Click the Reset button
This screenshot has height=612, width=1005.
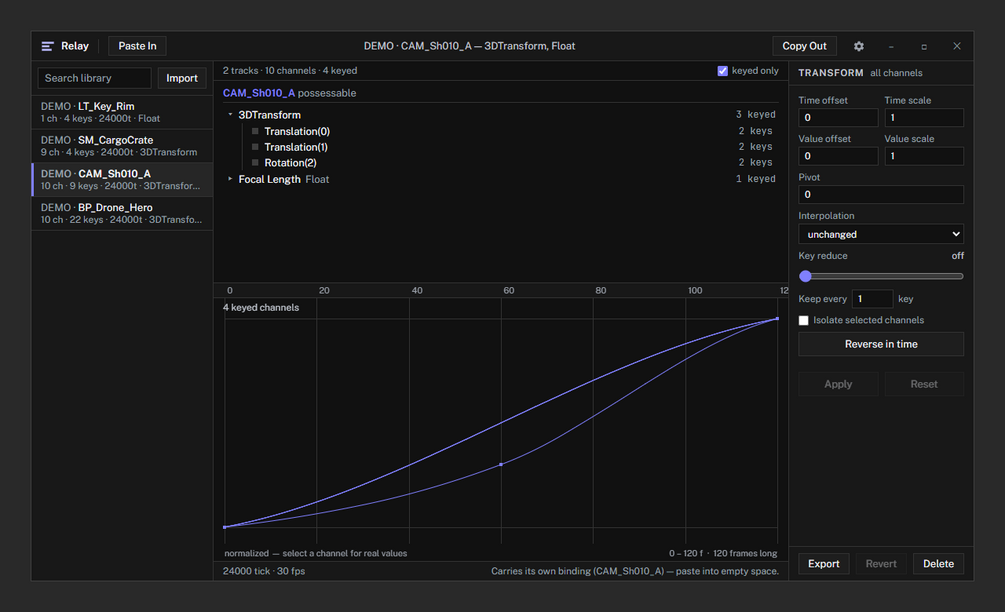coord(924,384)
